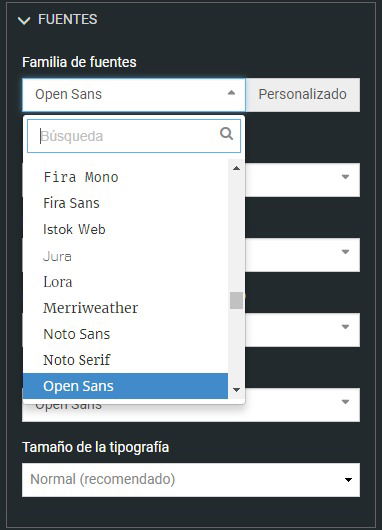
Task: Click the search magnifier icon
Action: point(226,134)
